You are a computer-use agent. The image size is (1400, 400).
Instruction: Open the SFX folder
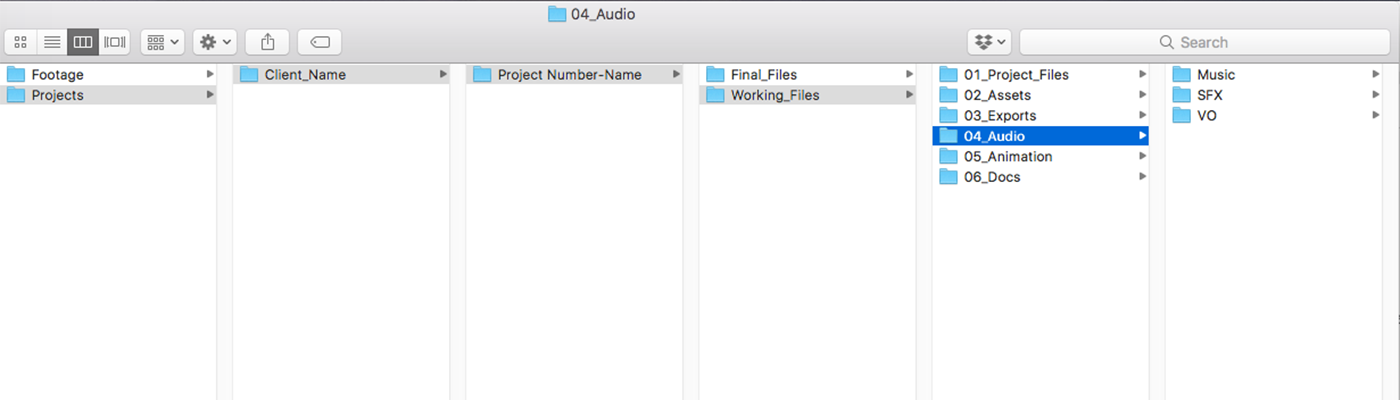point(1273,95)
